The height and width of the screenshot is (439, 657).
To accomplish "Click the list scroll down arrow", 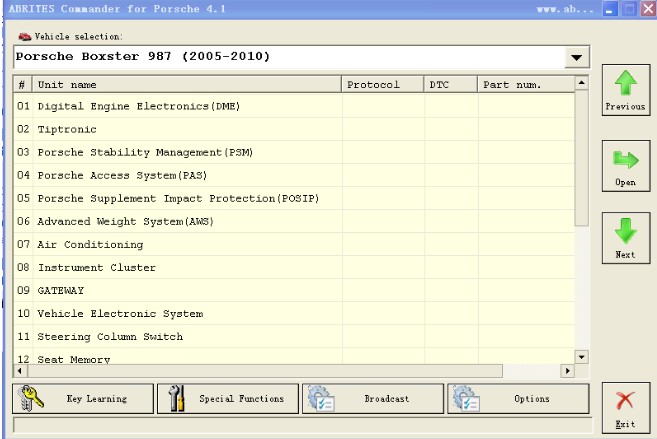I will [x=582, y=357].
